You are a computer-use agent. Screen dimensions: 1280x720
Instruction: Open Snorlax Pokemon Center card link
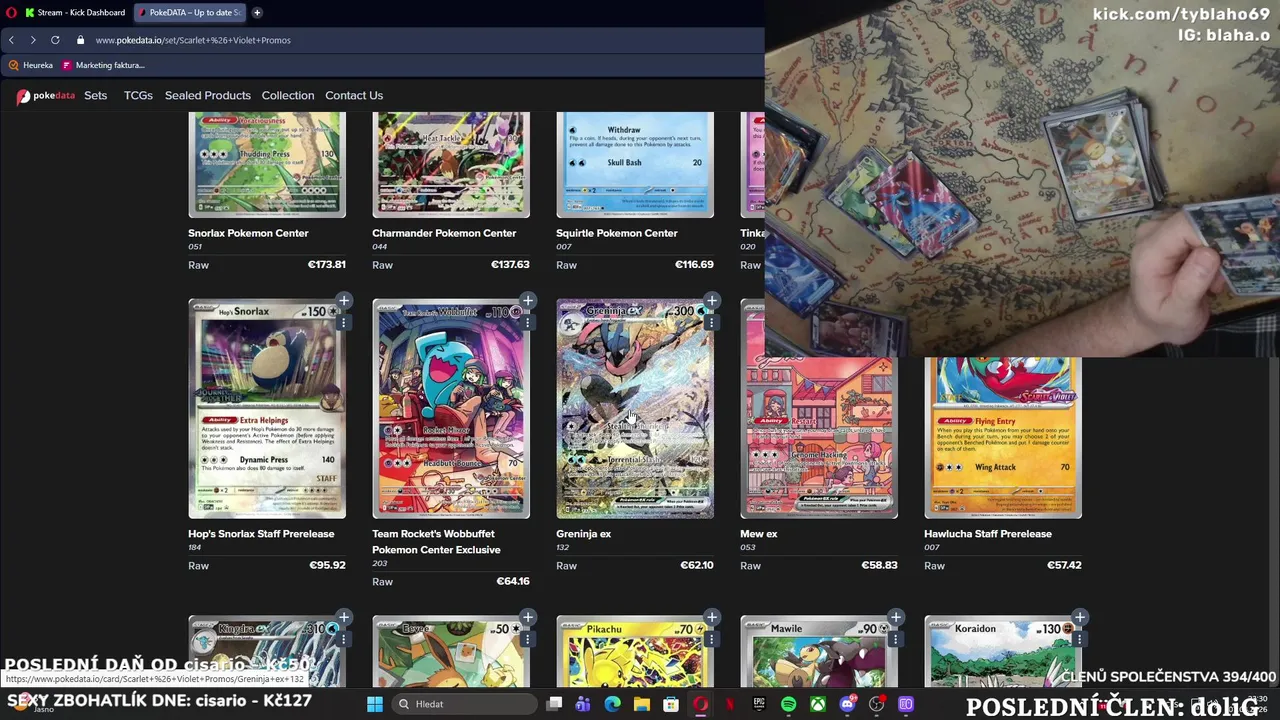pos(248,233)
